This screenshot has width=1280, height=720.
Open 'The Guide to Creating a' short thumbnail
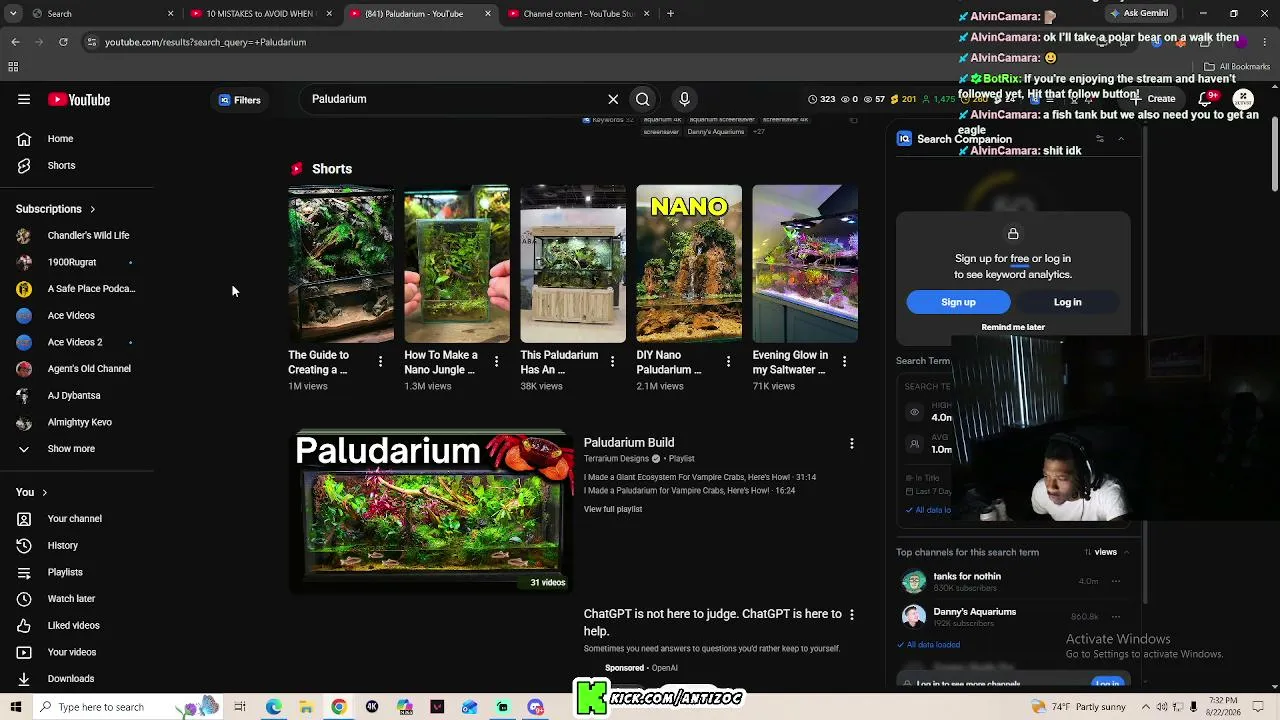(341, 264)
